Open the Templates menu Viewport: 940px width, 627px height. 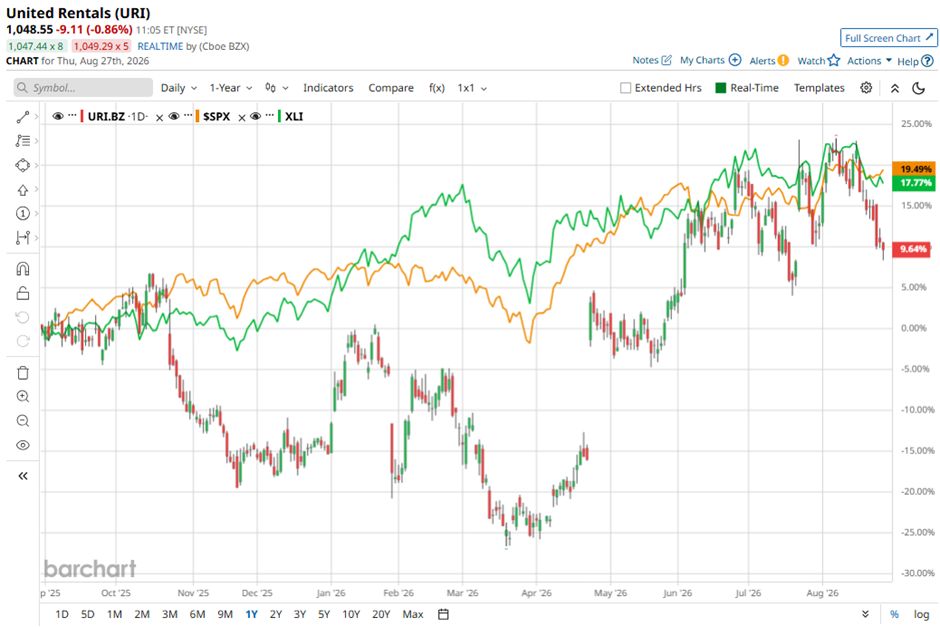click(x=819, y=88)
